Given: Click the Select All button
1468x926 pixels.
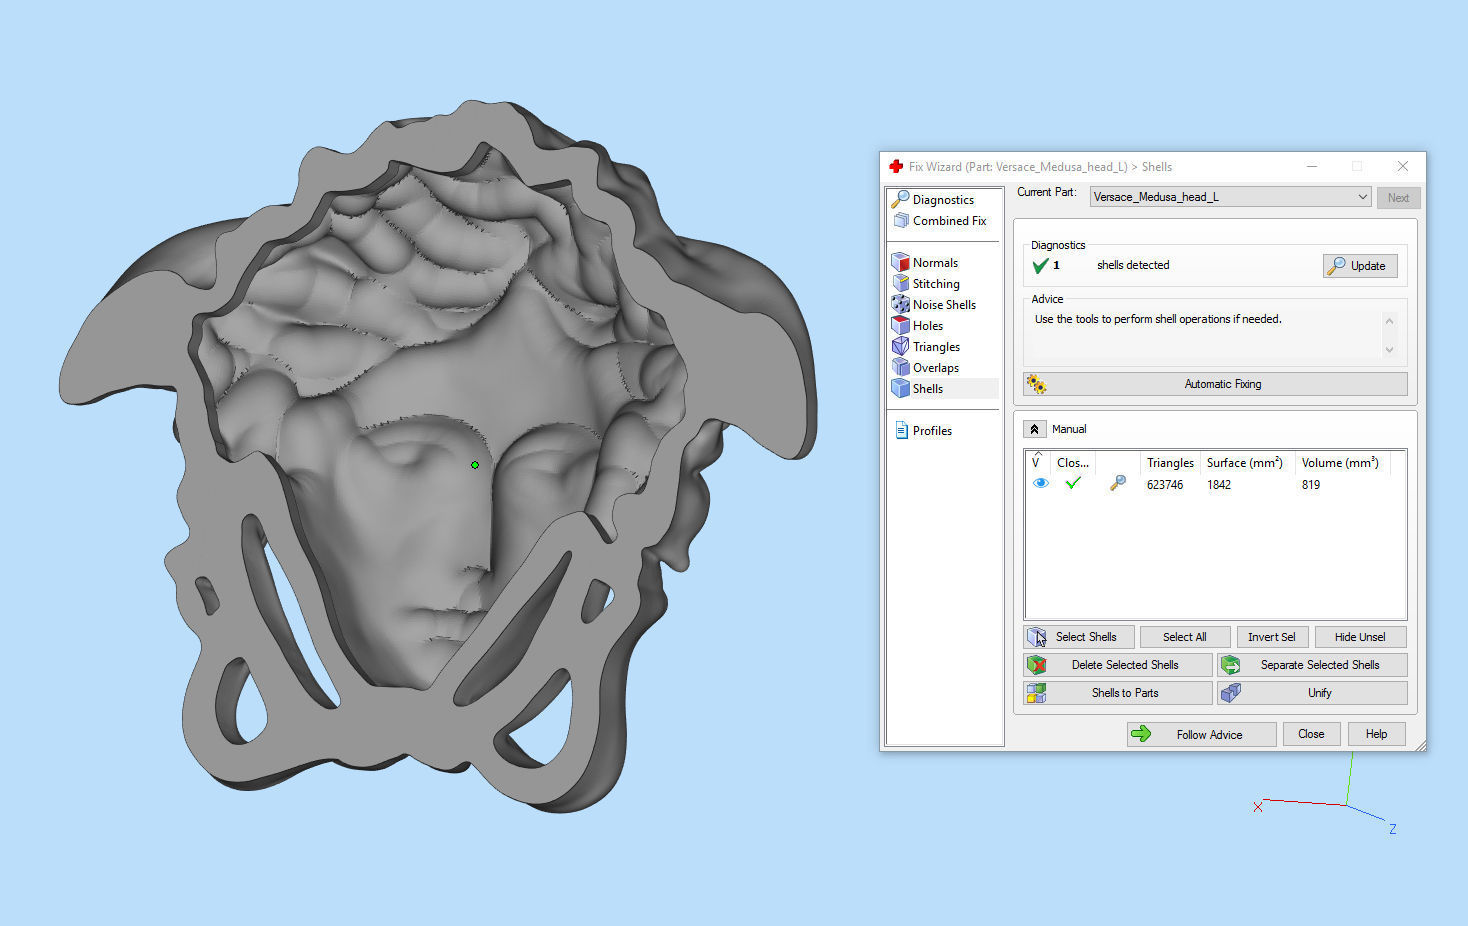Looking at the screenshot, I should (1185, 637).
